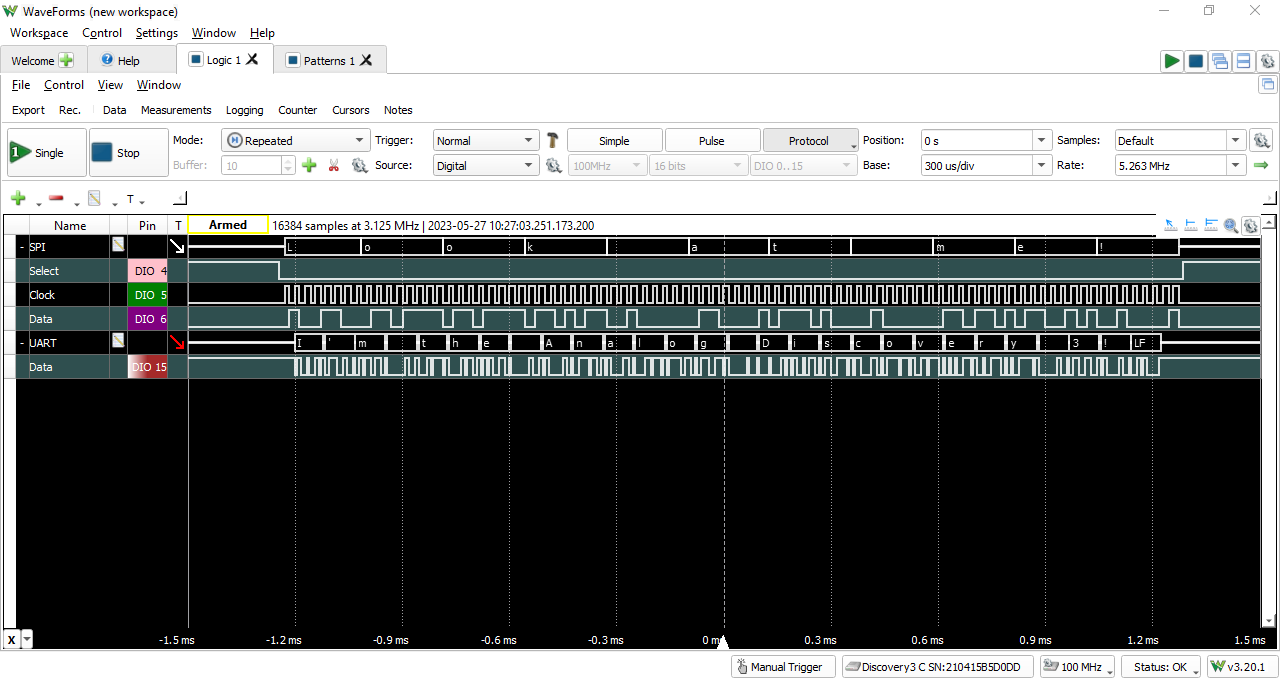The width and height of the screenshot is (1280, 680).
Task: Open the Mode dropdown showing Repeated
Action: (x=295, y=141)
